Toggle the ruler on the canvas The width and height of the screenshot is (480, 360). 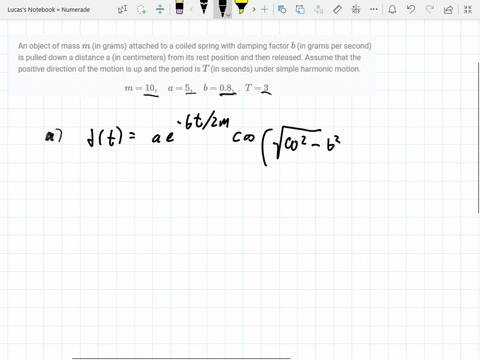337,9
